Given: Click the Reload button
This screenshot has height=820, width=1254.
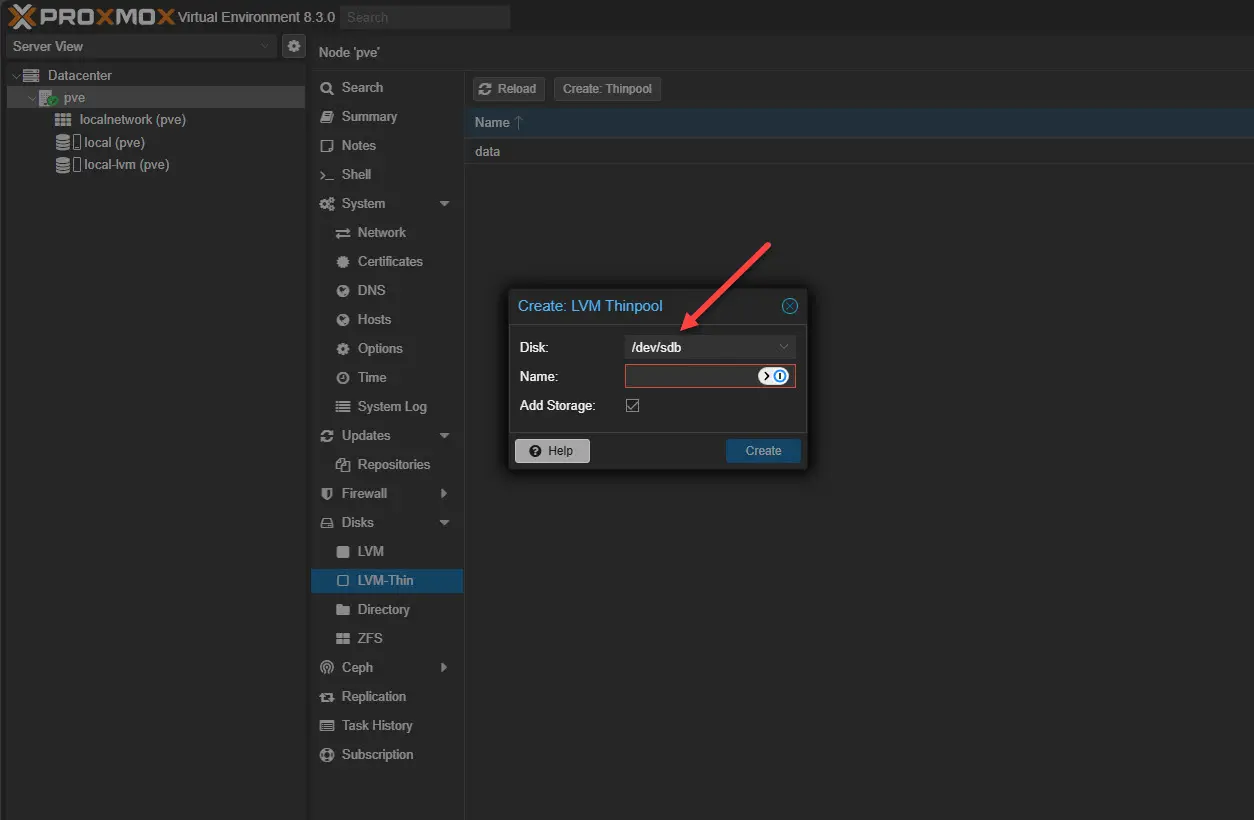Looking at the screenshot, I should pyautogui.click(x=508, y=89).
